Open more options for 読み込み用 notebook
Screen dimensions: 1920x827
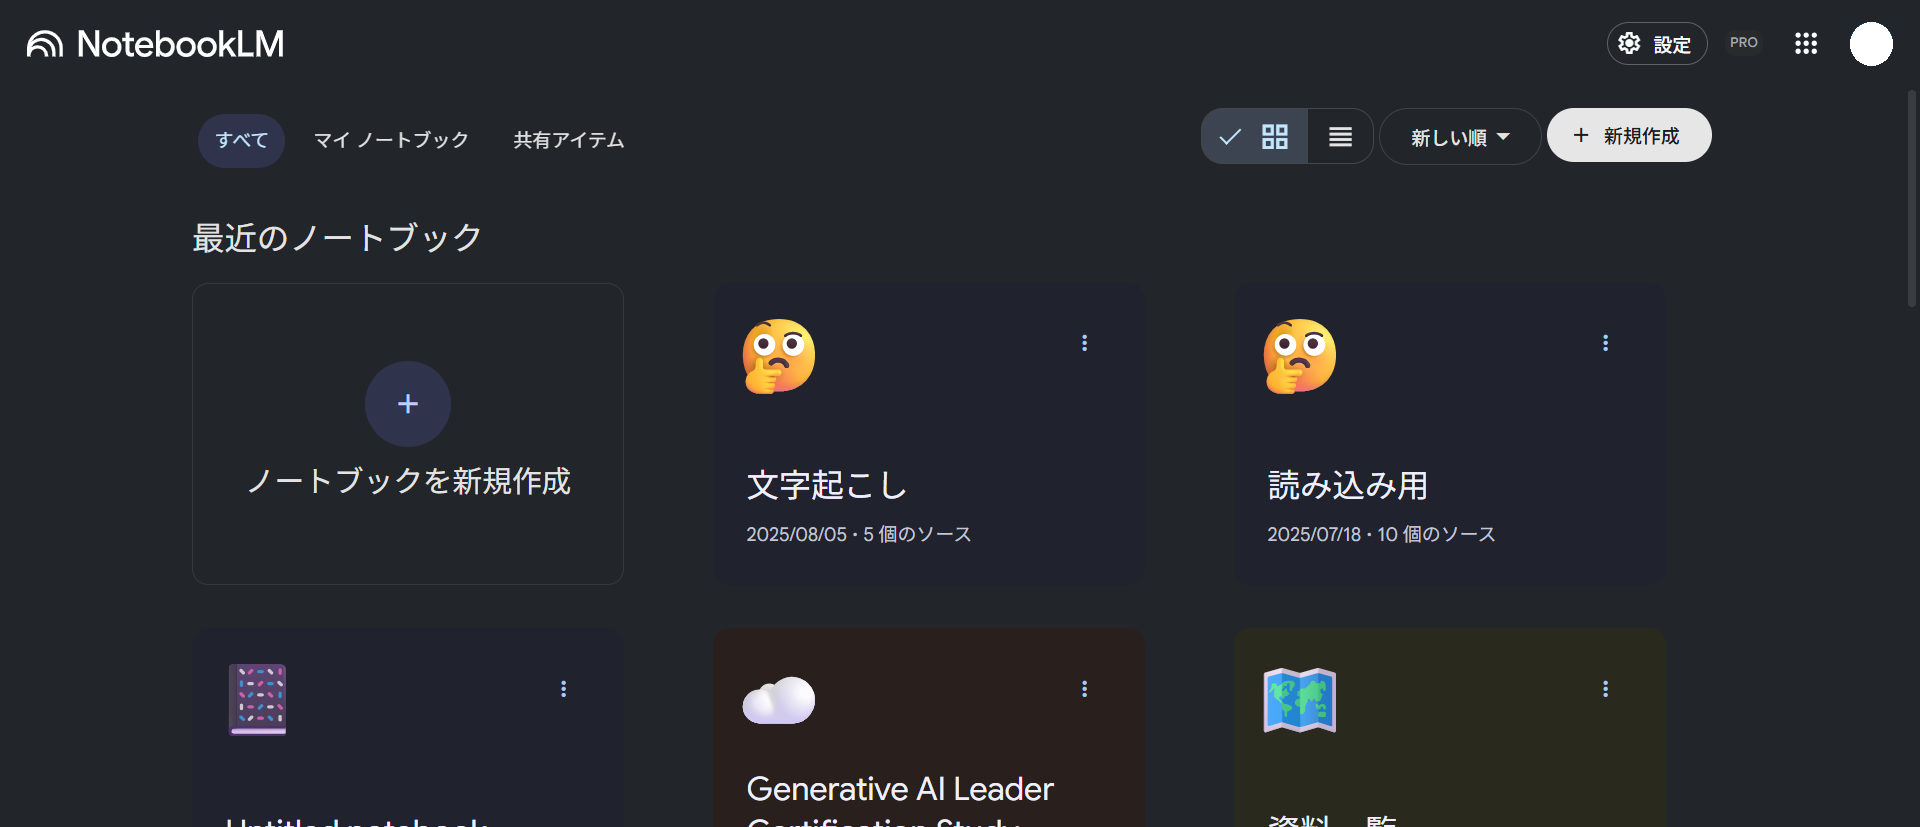(x=1605, y=343)
